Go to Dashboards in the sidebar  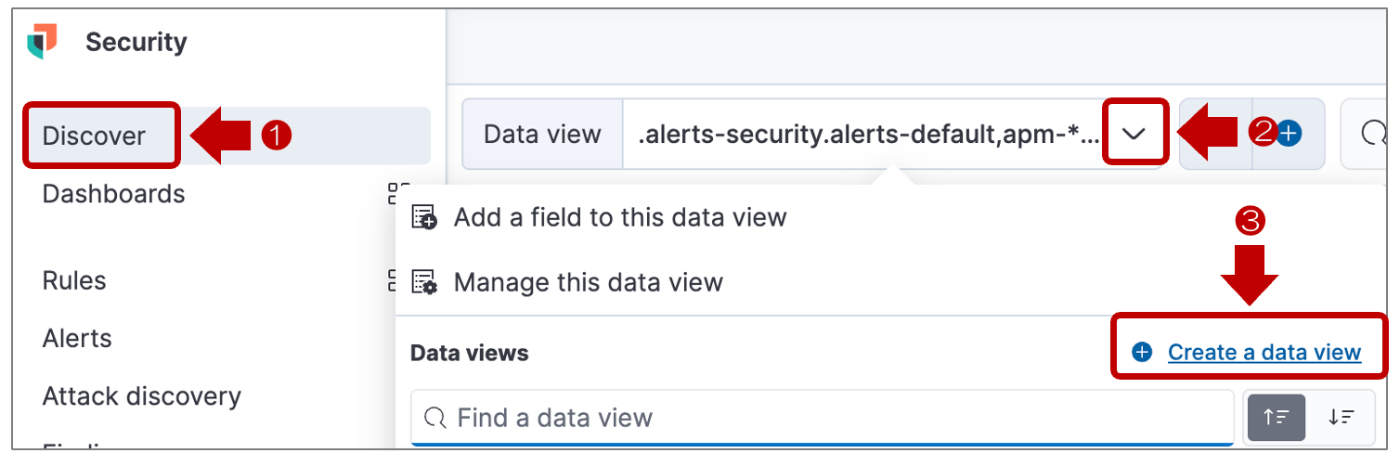click(x=113, y=193)
